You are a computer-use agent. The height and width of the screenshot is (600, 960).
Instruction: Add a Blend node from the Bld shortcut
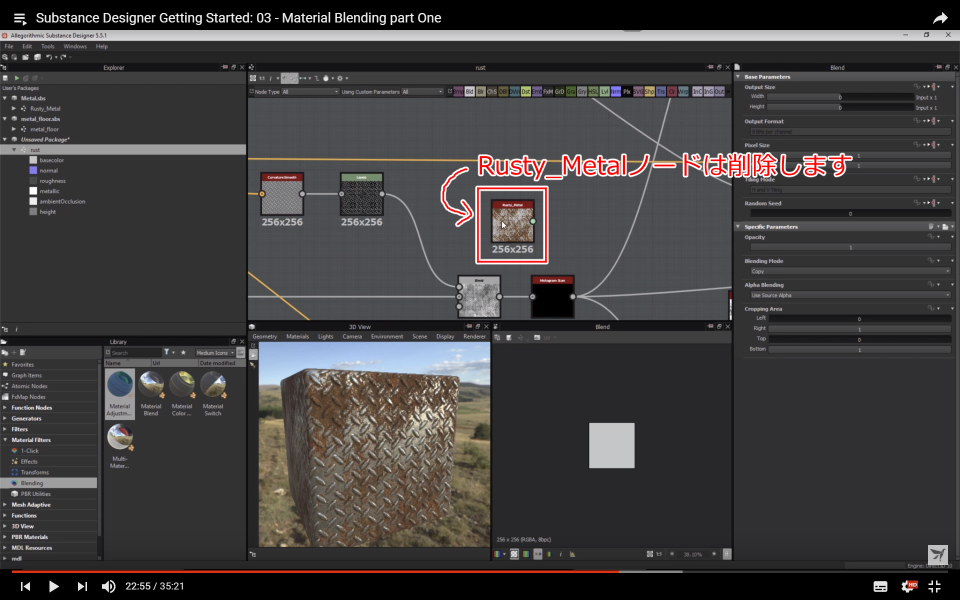click(470, 92)
